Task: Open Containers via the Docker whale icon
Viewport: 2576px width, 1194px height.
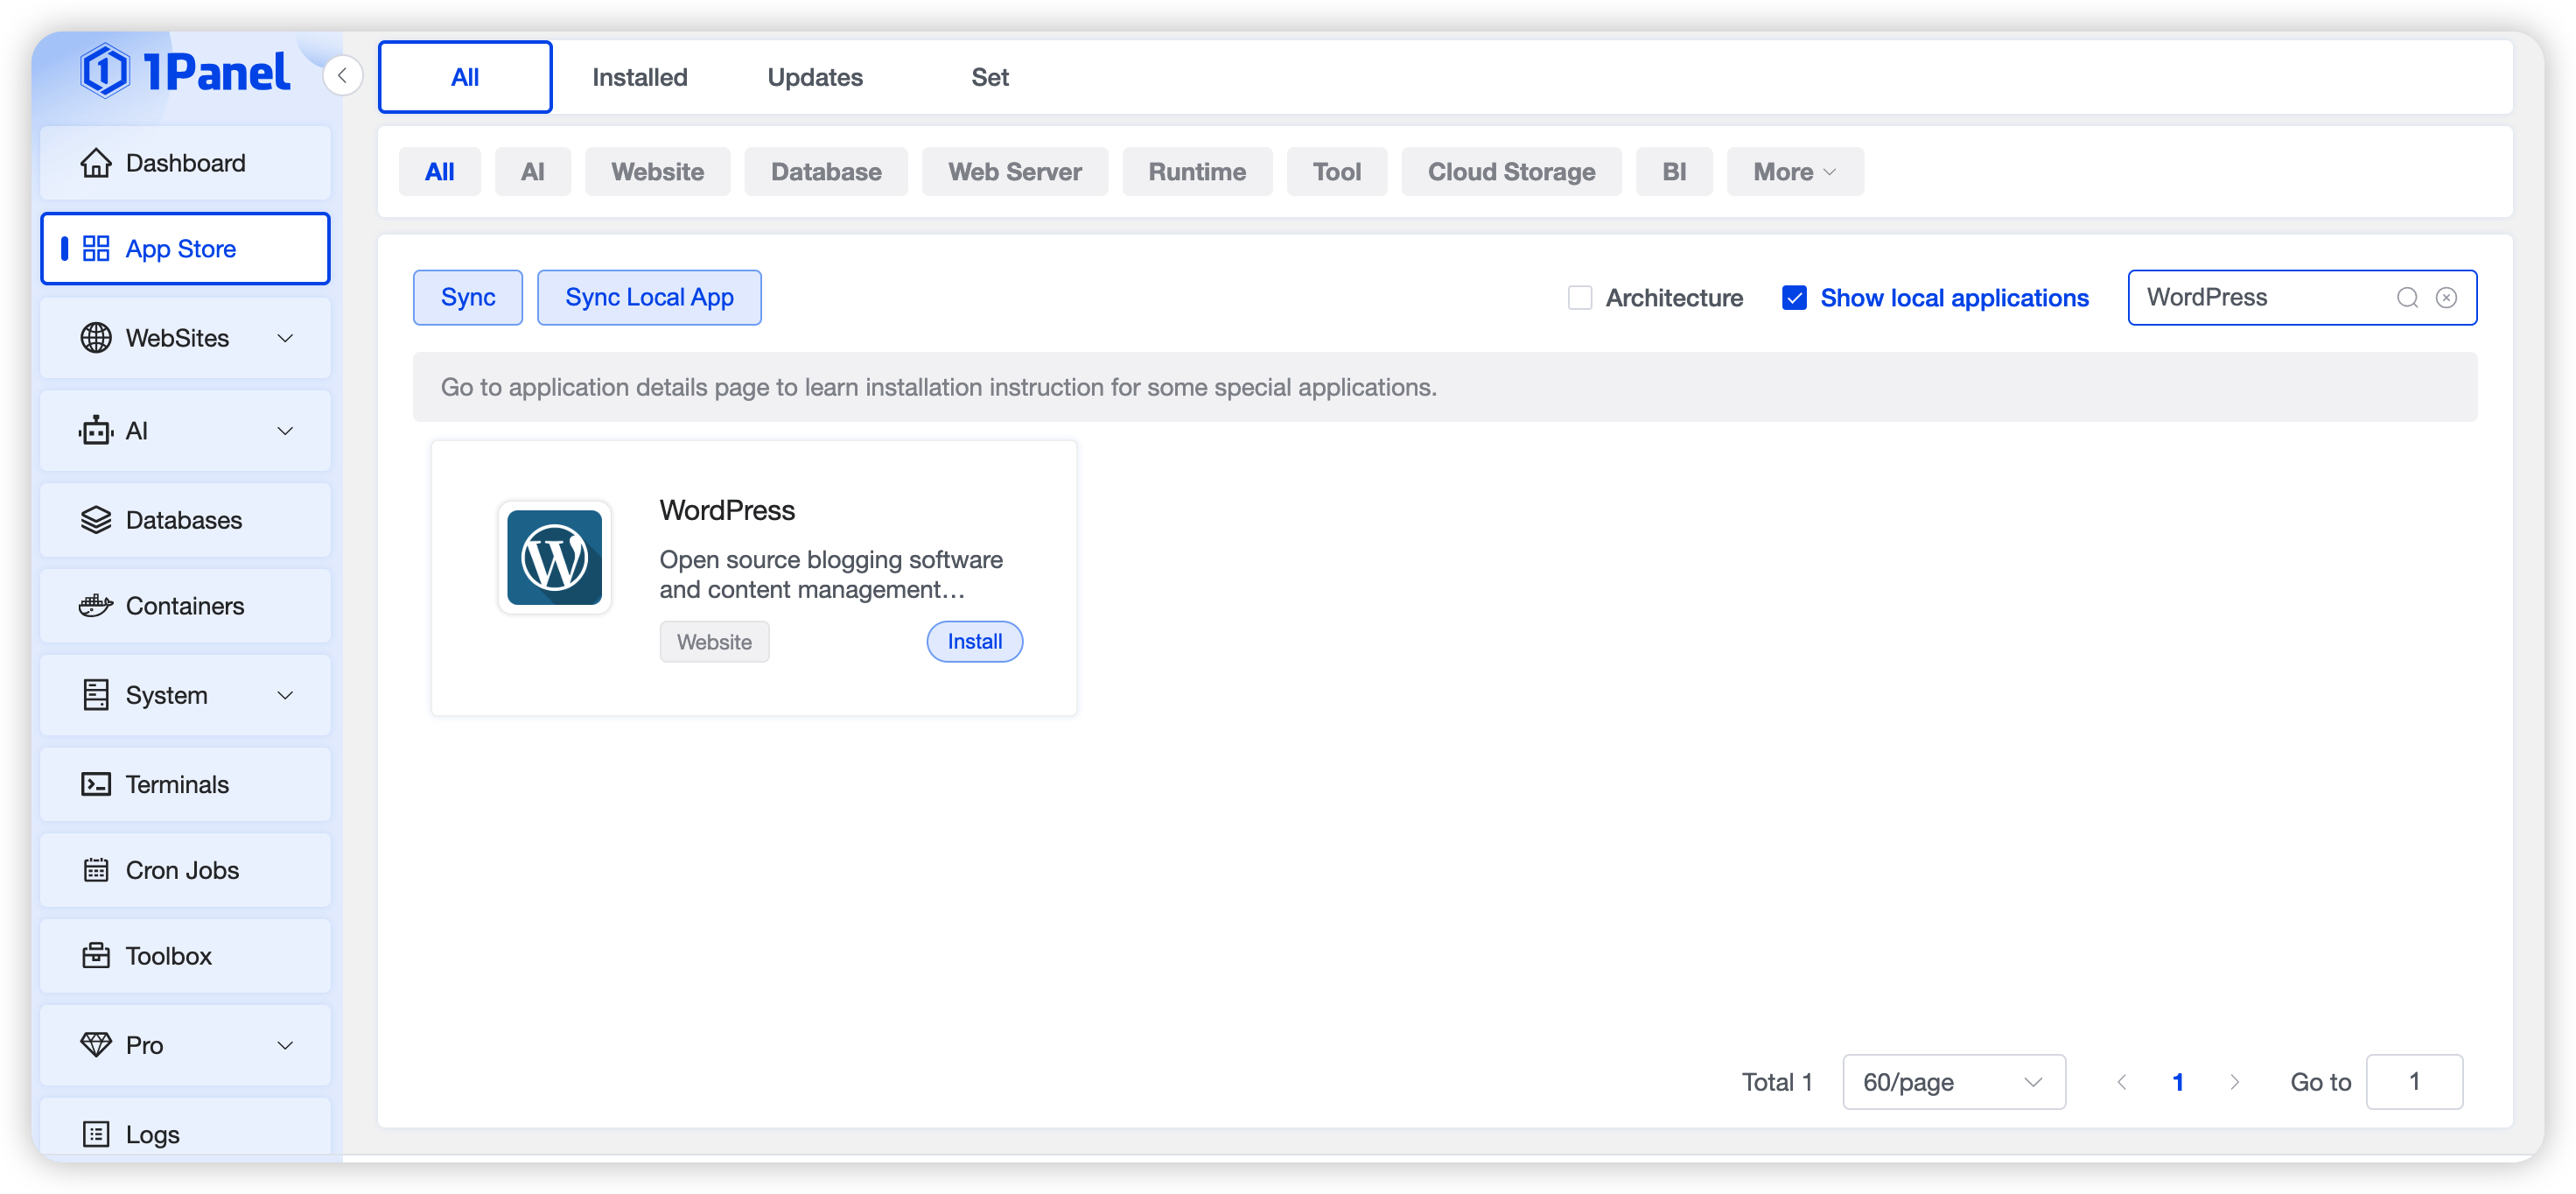Action: (x=96, y=606)
